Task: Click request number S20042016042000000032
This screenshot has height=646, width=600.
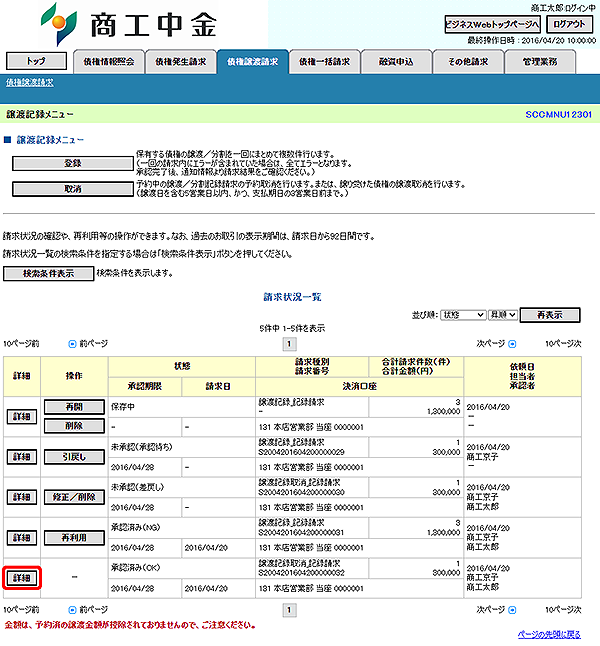Action: 302,573
